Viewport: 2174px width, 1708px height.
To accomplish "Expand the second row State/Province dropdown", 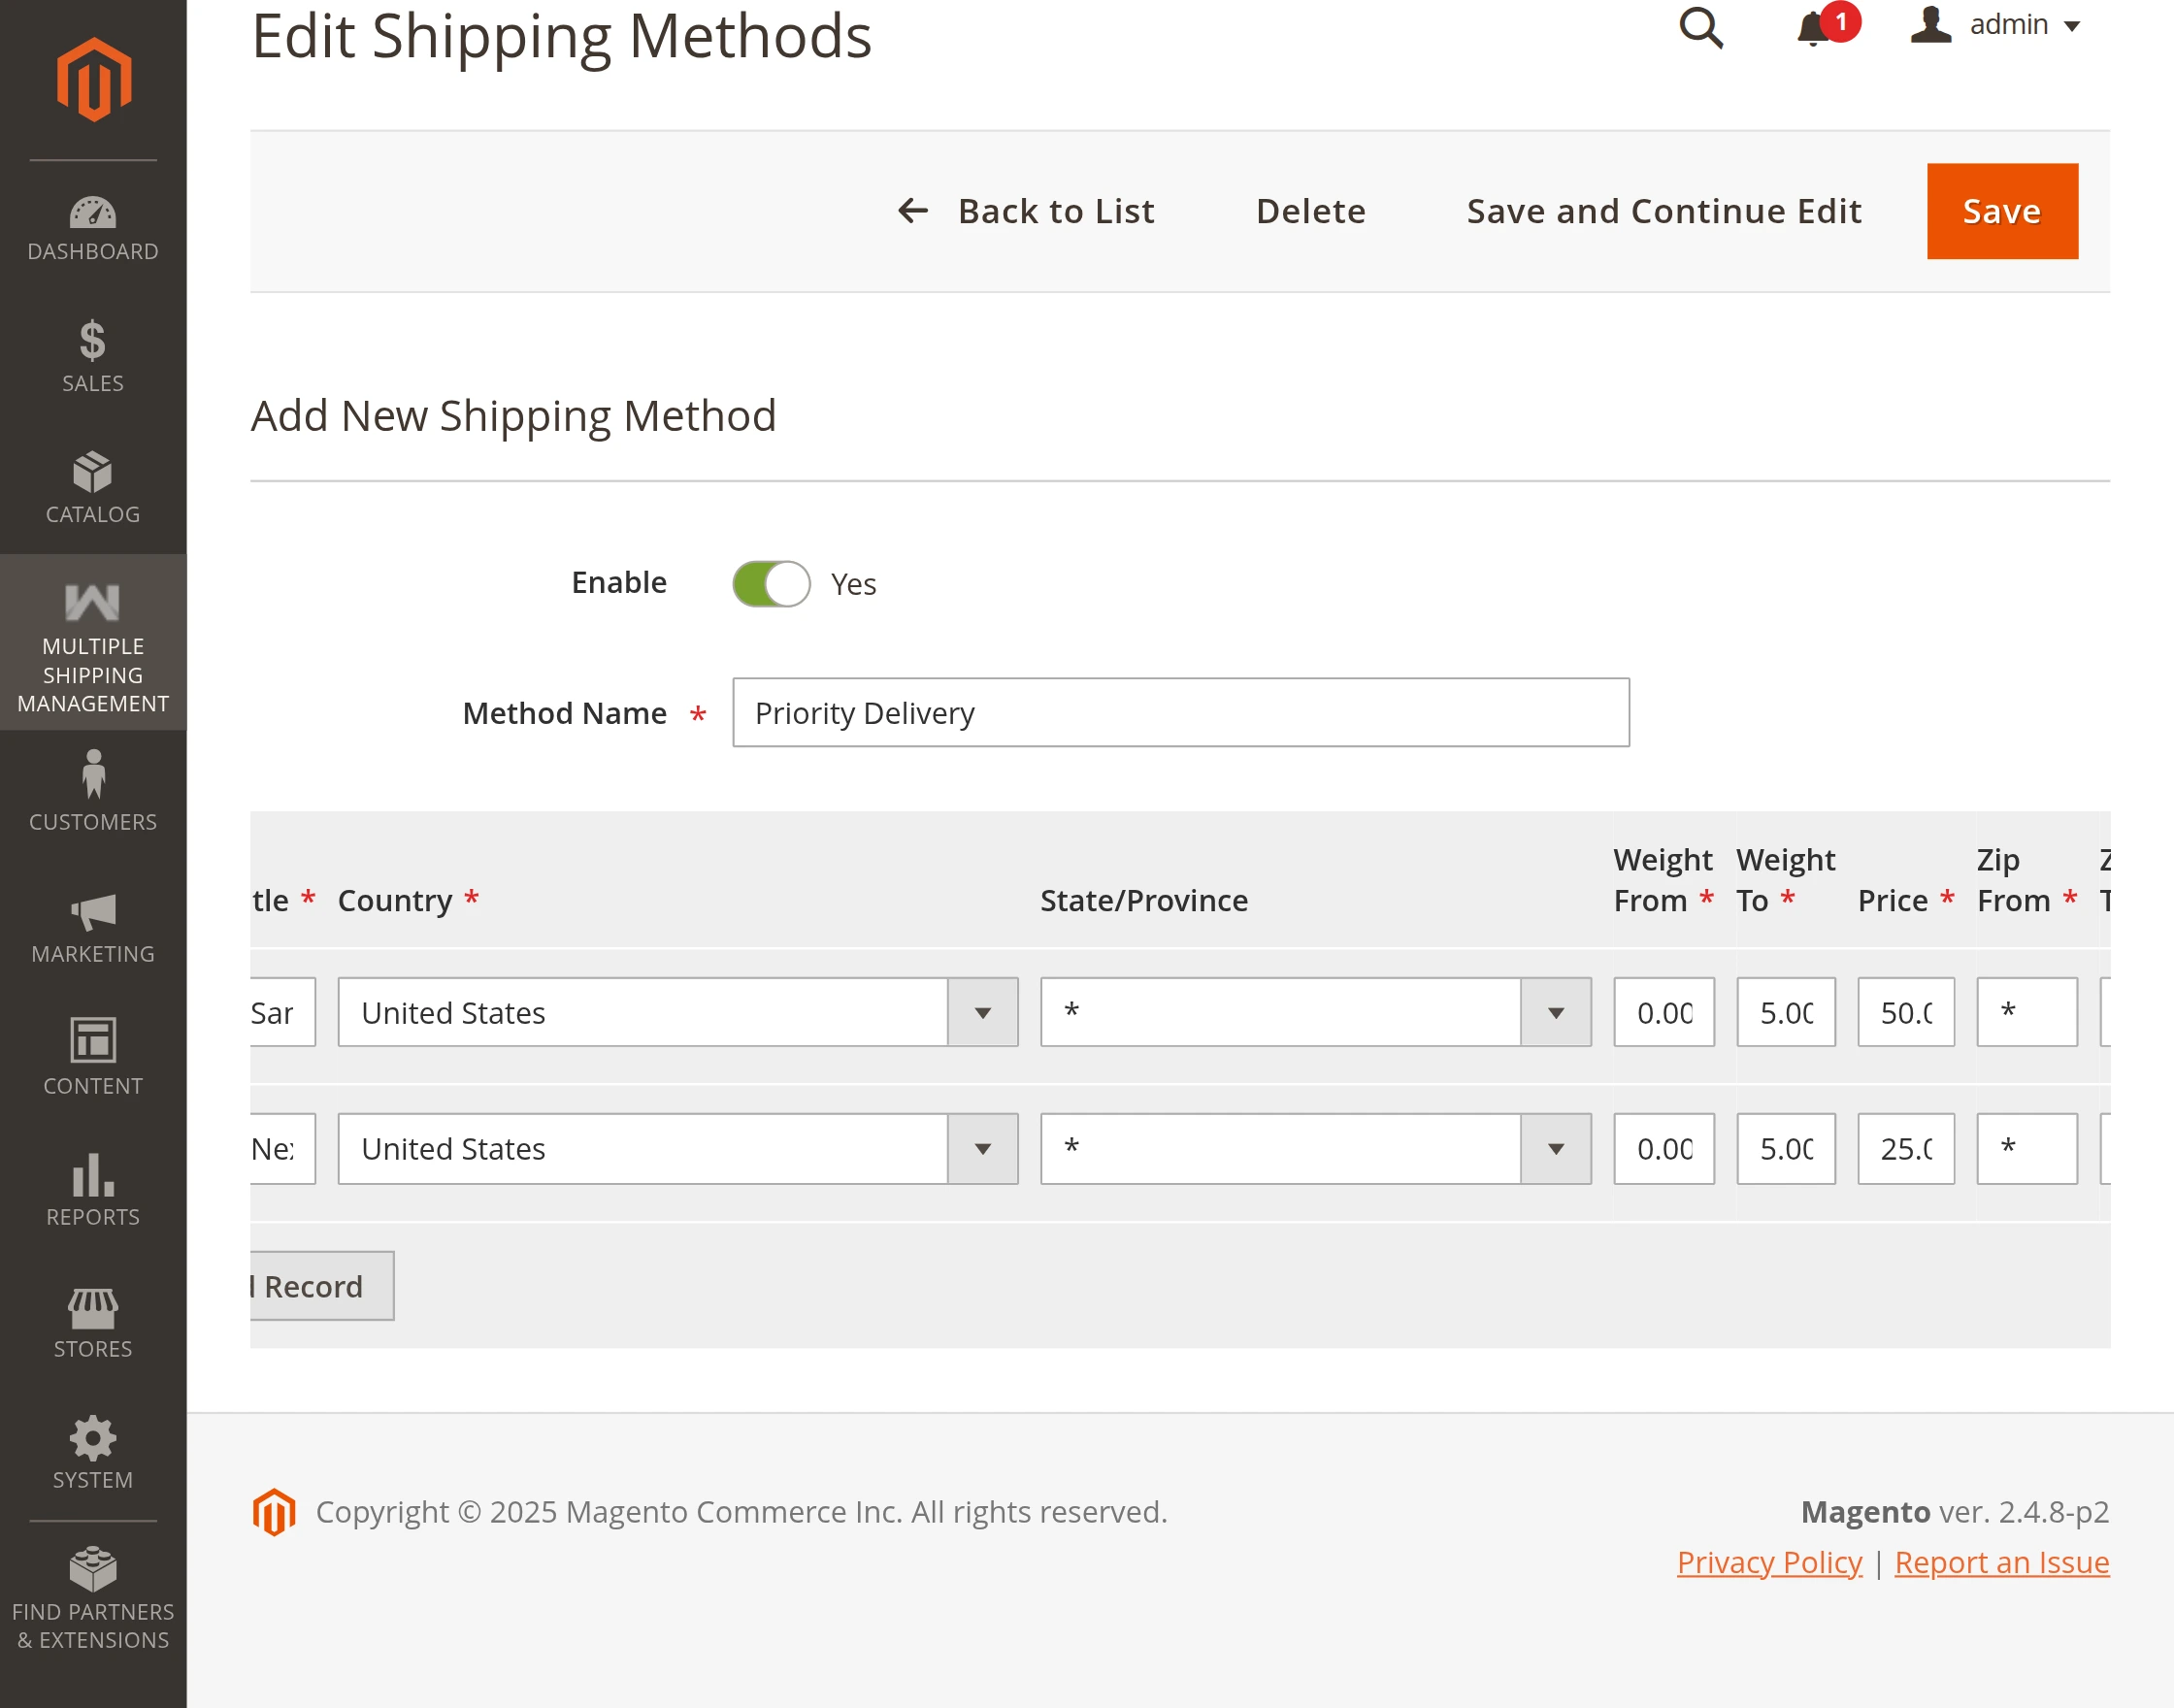I will tap(1315, 1148).
